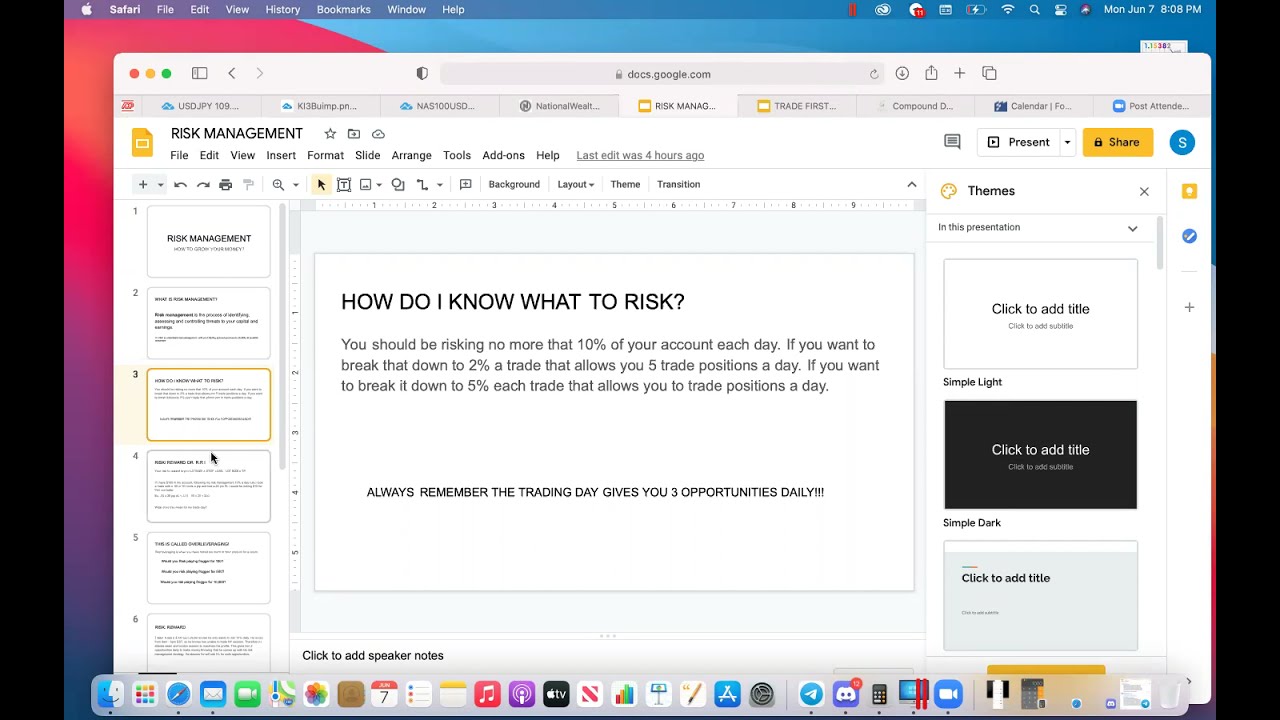The height and width of the screenshot is (720, 1280).
Task: Click the Theme button
Action: click(x=625, y=184)
